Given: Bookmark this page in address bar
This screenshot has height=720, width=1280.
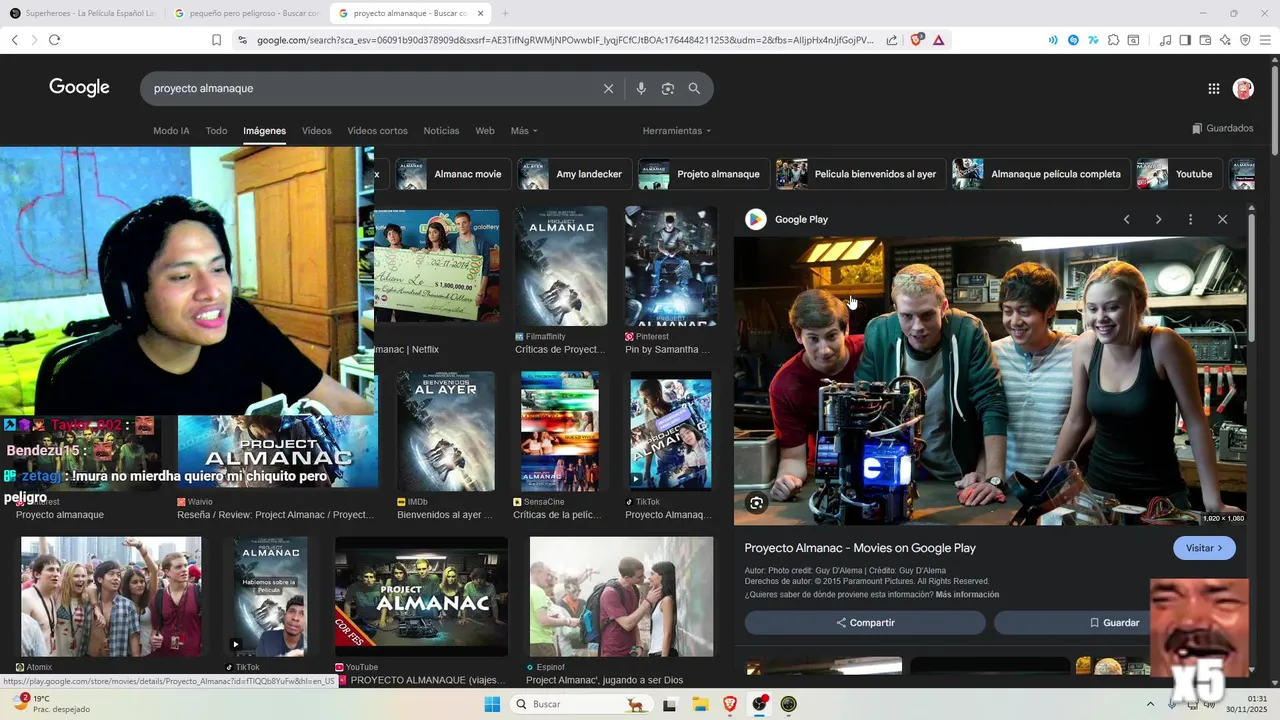Looking at the screenshot, I should [x=216, y=40].
